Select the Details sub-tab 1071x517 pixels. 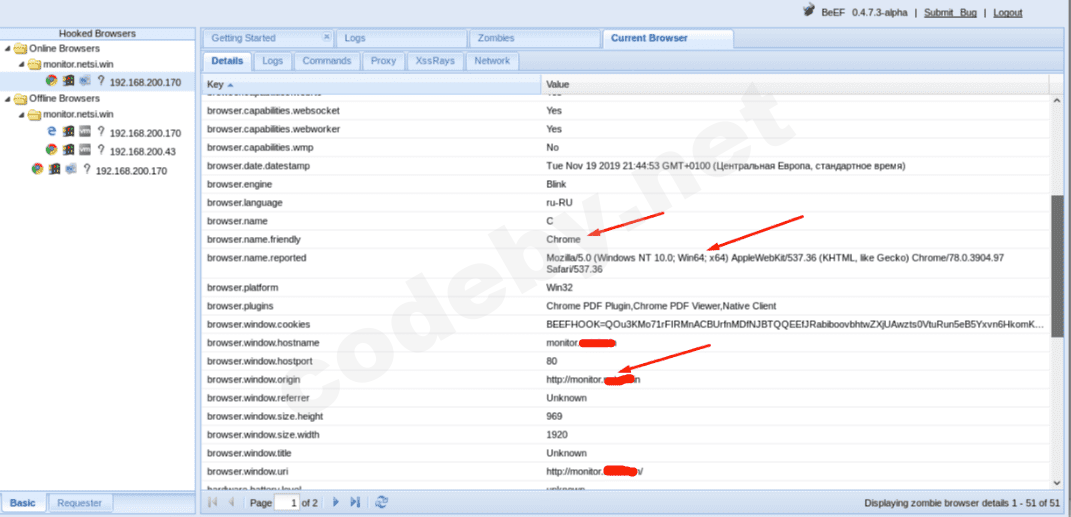(x=227, y=61)
